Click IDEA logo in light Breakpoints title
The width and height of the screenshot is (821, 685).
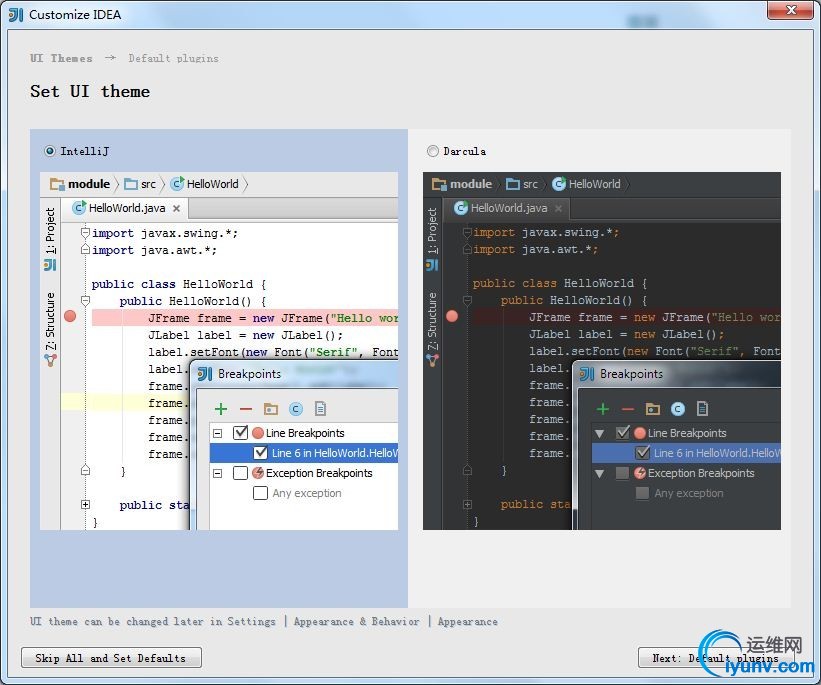(x=205, y=374)
